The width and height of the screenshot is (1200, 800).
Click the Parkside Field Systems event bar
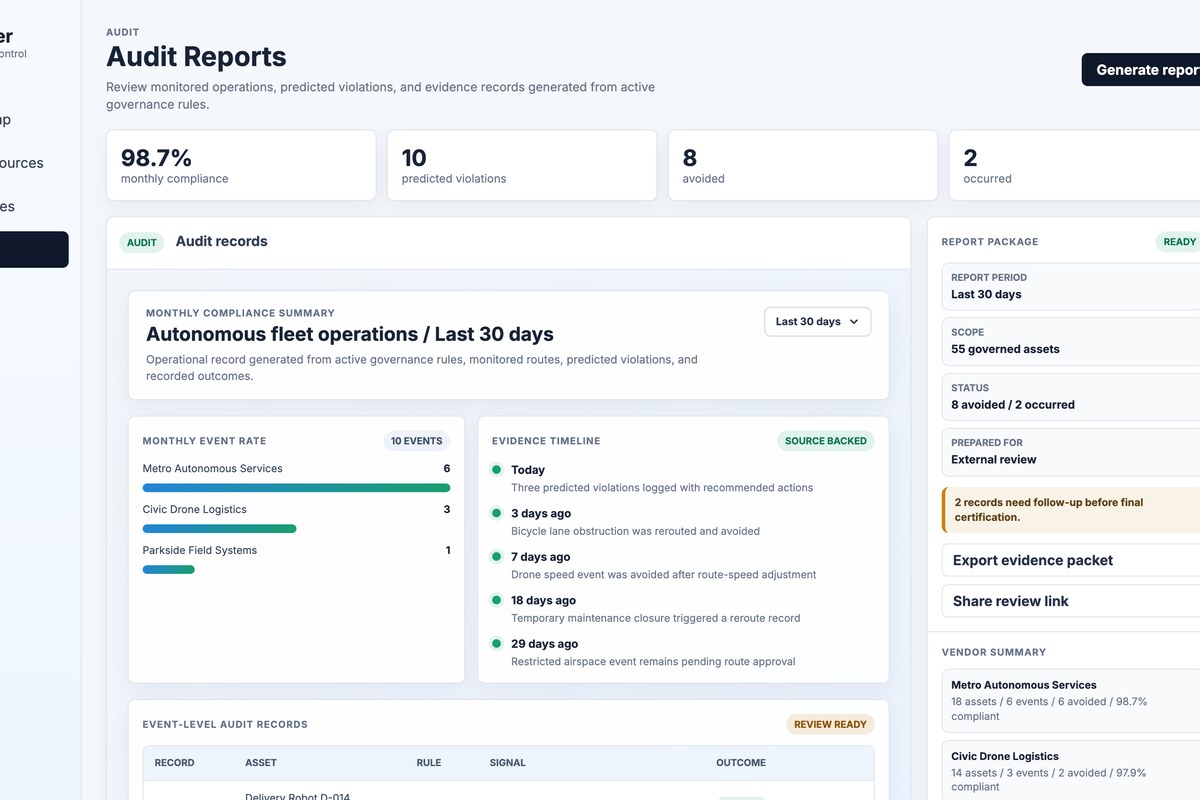[168, 570]
